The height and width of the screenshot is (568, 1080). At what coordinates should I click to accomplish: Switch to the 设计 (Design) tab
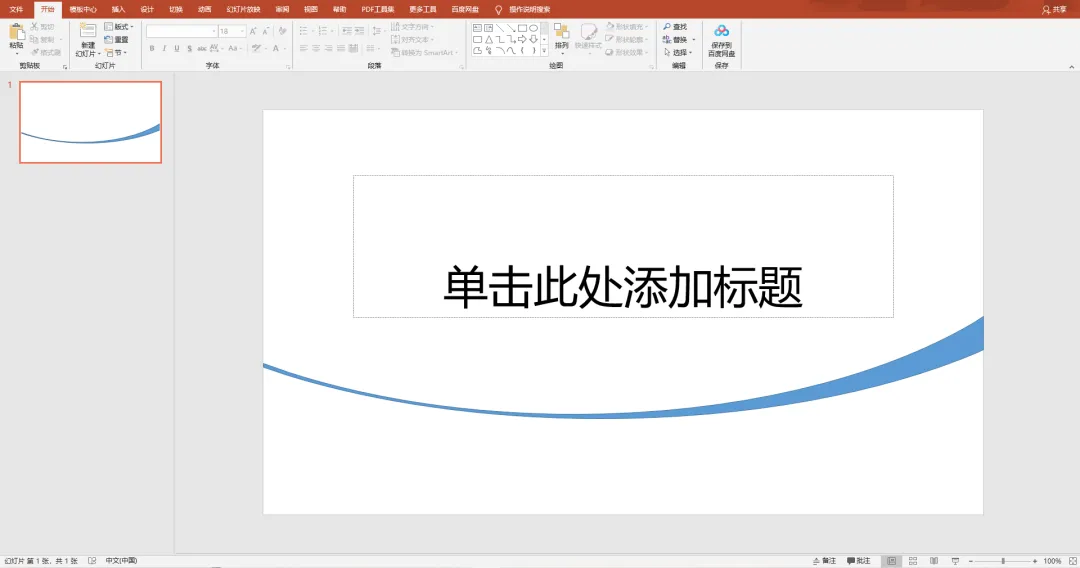[x=147, y=10]
